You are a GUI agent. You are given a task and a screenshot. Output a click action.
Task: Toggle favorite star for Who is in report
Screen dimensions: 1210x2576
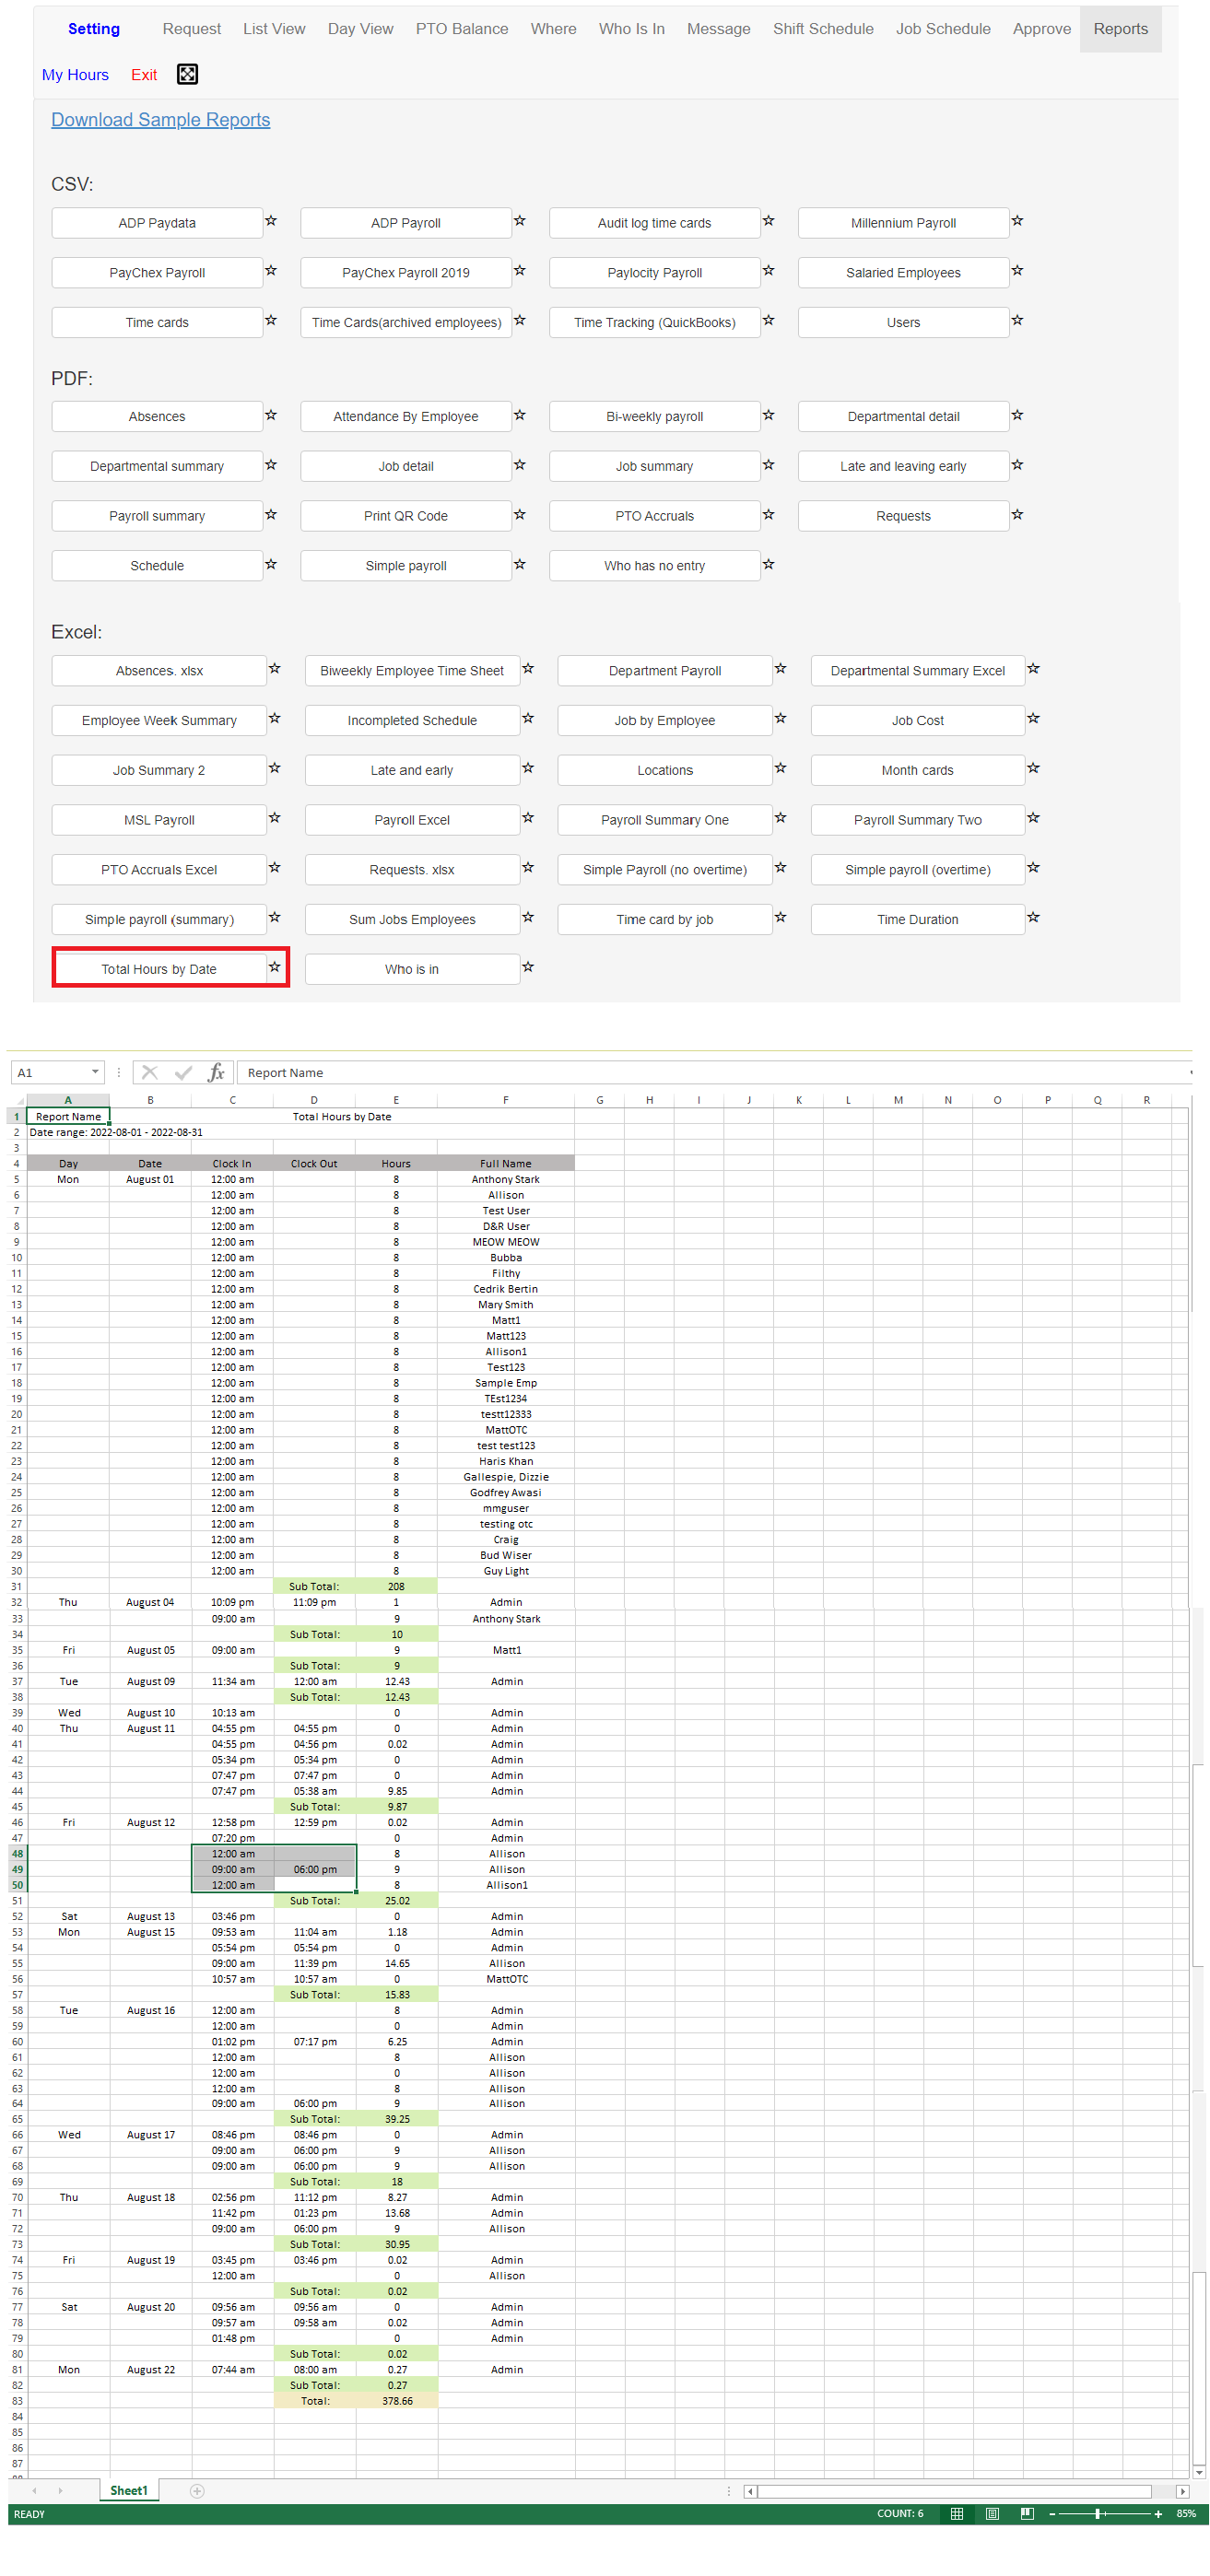coord(528,967)
